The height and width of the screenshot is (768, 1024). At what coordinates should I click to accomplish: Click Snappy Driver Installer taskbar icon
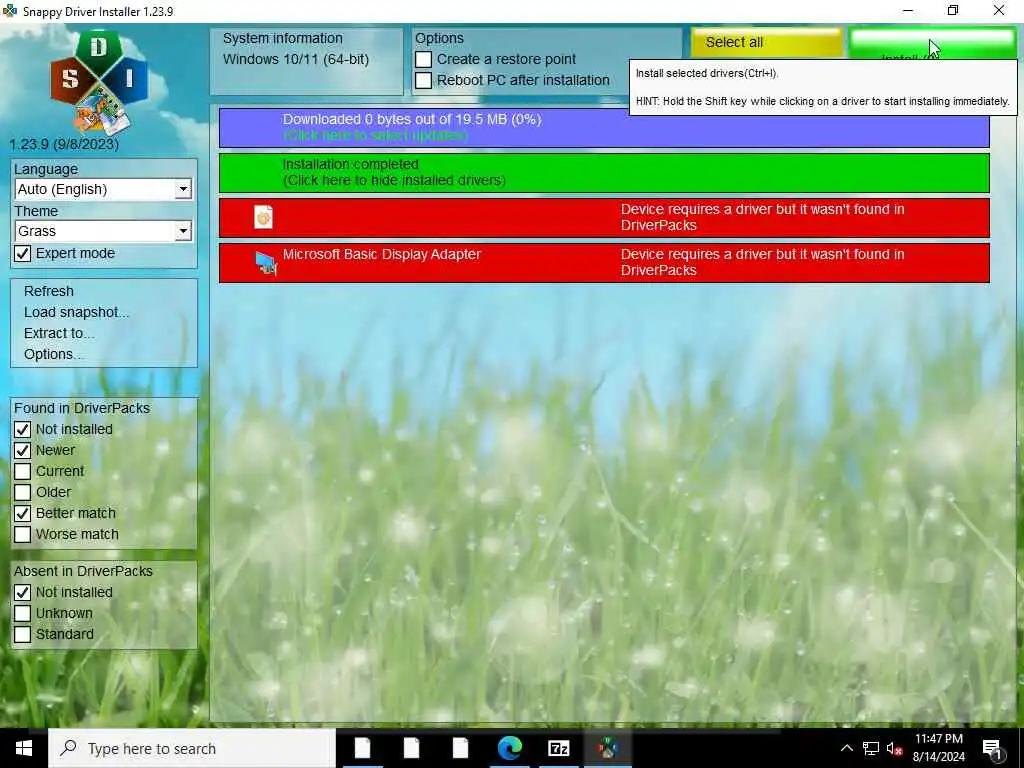(x=607, y=748)
